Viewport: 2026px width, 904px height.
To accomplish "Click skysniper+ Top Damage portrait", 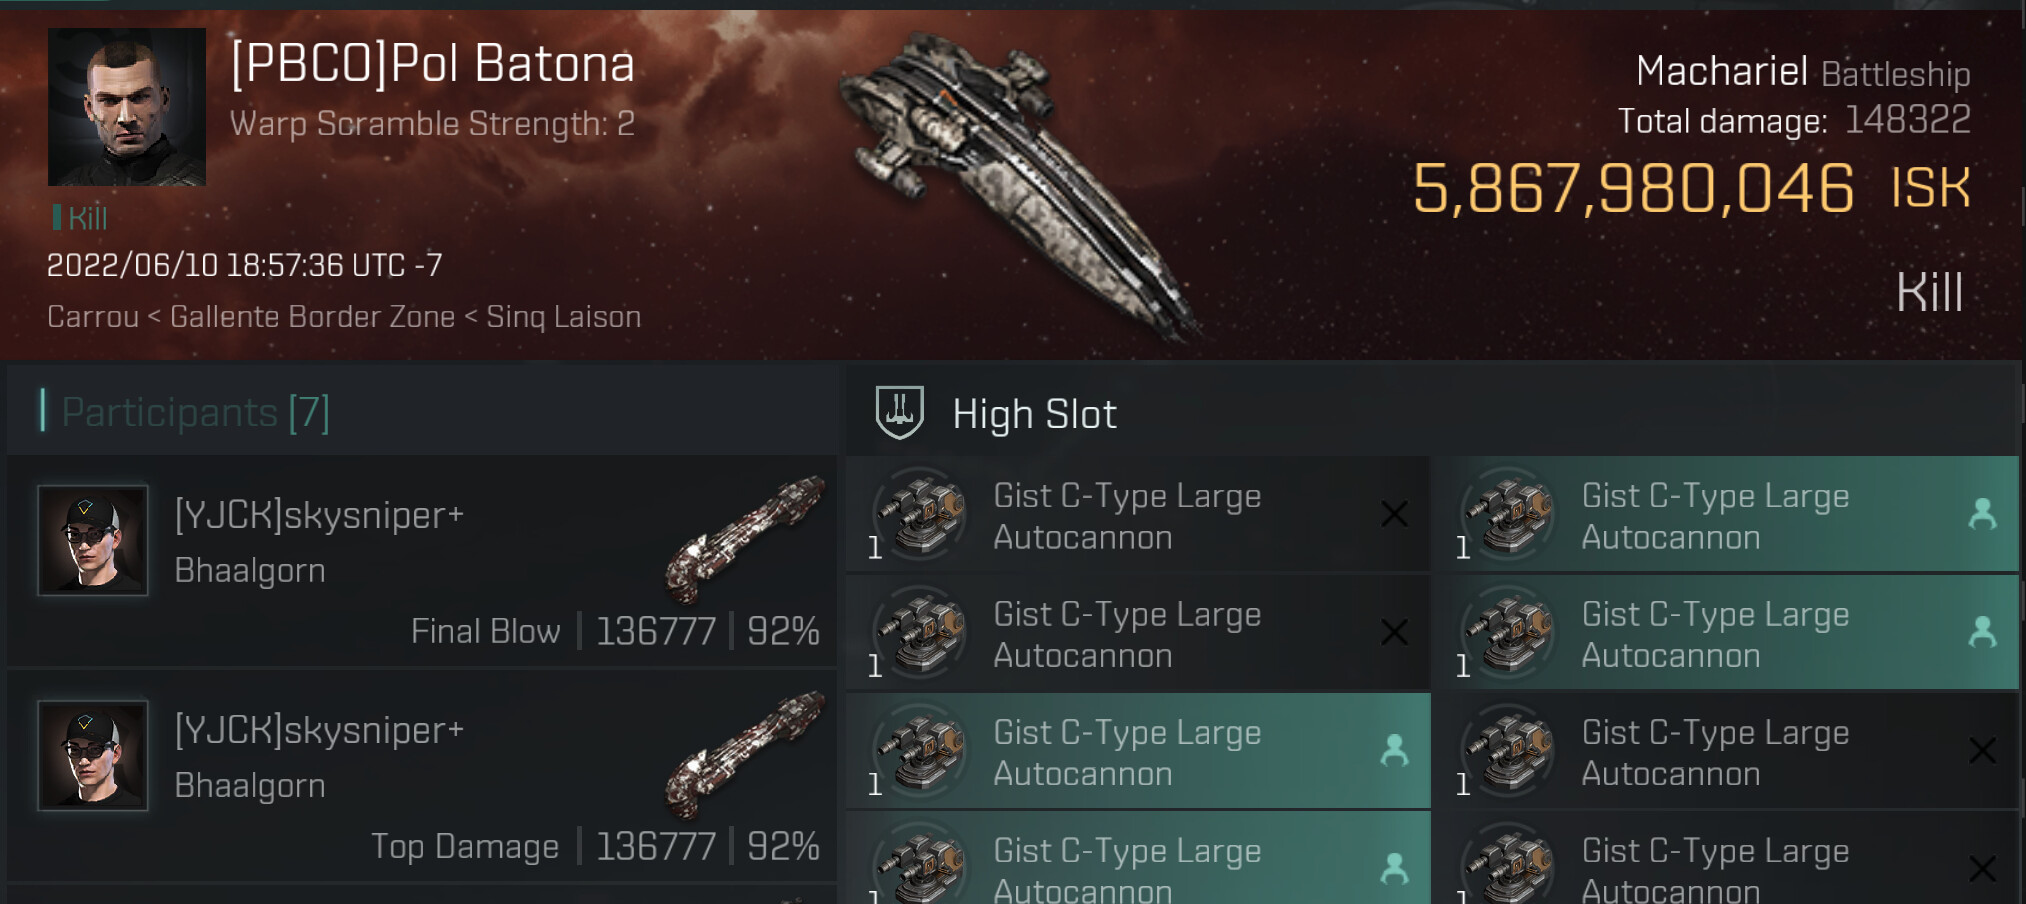I will point(93,755).
